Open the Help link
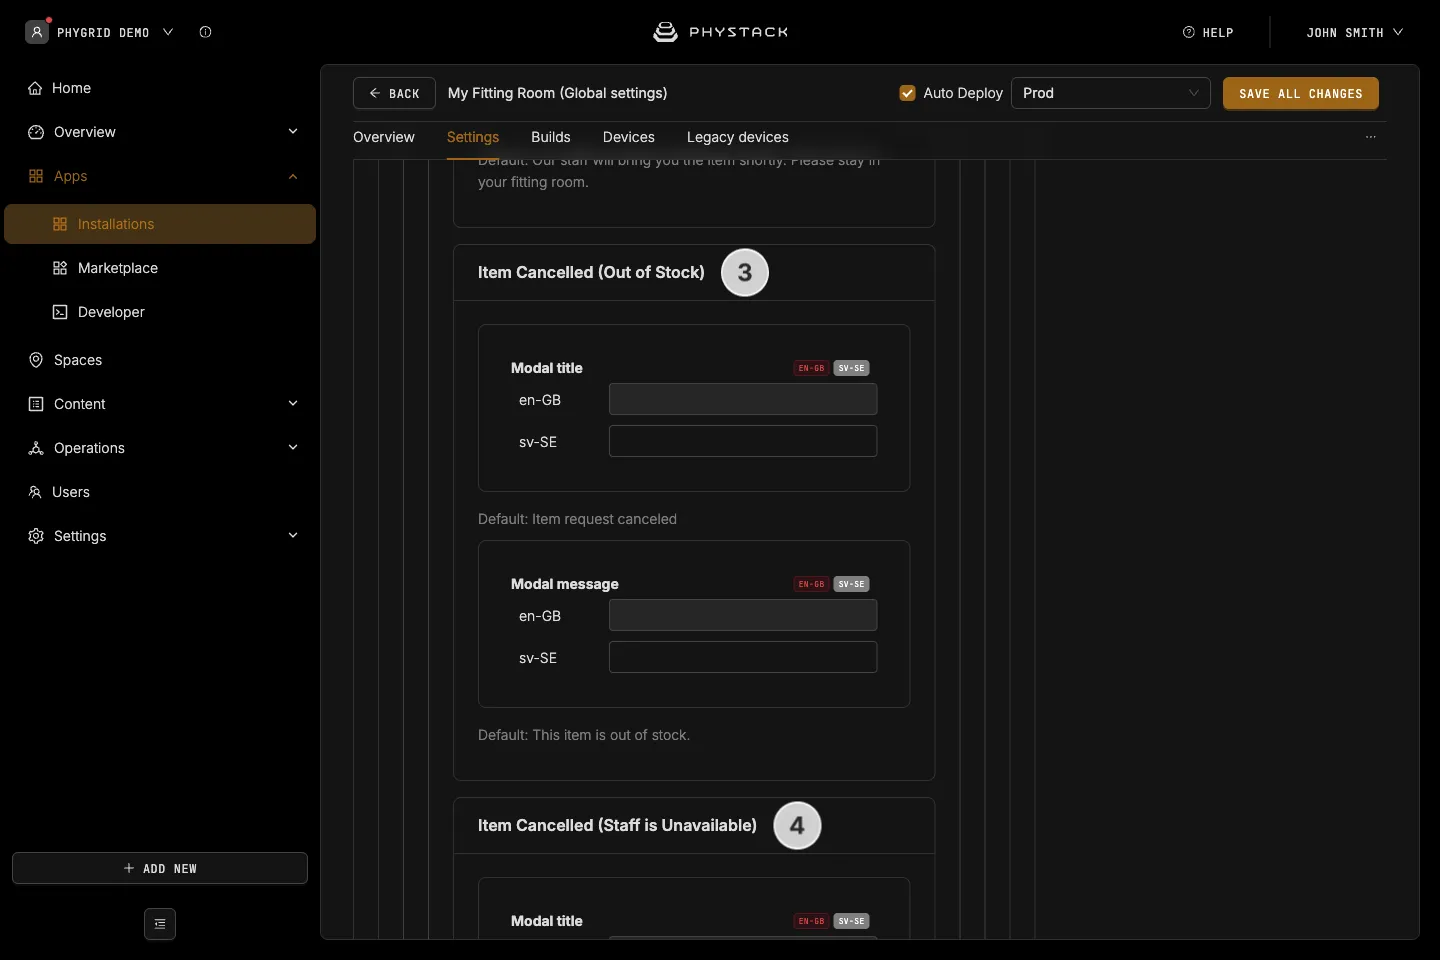The height and width of the screenshot is (960, 1440). click(1208, 32)
